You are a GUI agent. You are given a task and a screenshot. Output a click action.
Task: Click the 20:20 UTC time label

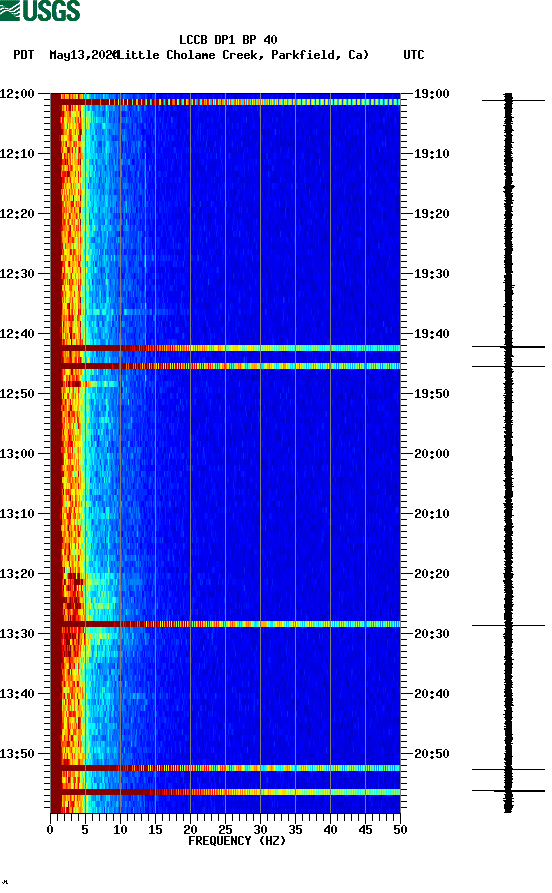pyautogui.click(x=432, y=574)
